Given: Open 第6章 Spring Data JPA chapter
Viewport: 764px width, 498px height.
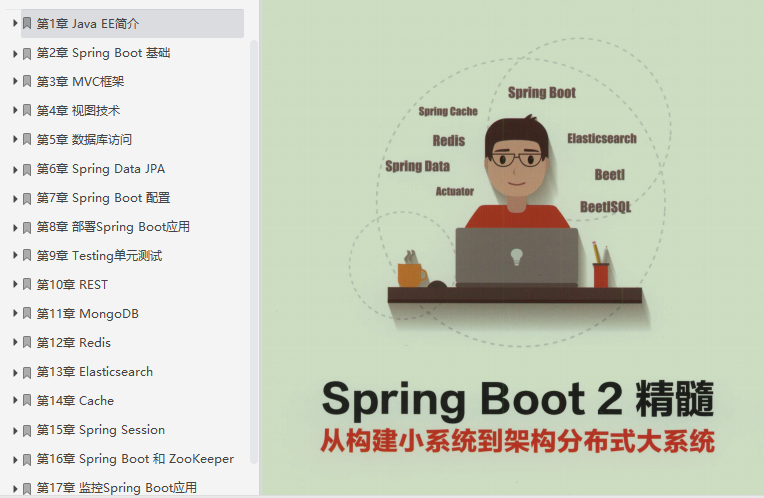Looking at the screenshot, I should tap(101, 169).
